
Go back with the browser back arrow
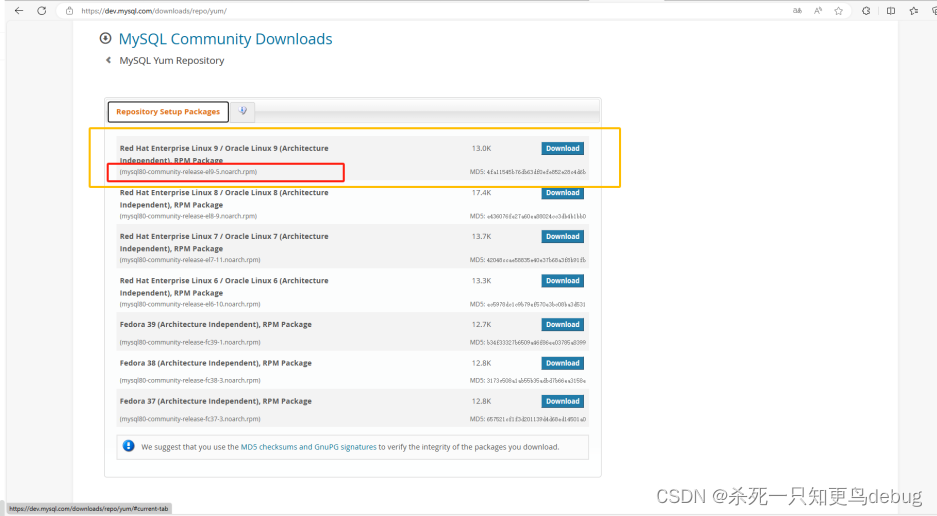(x=19, y=11)
